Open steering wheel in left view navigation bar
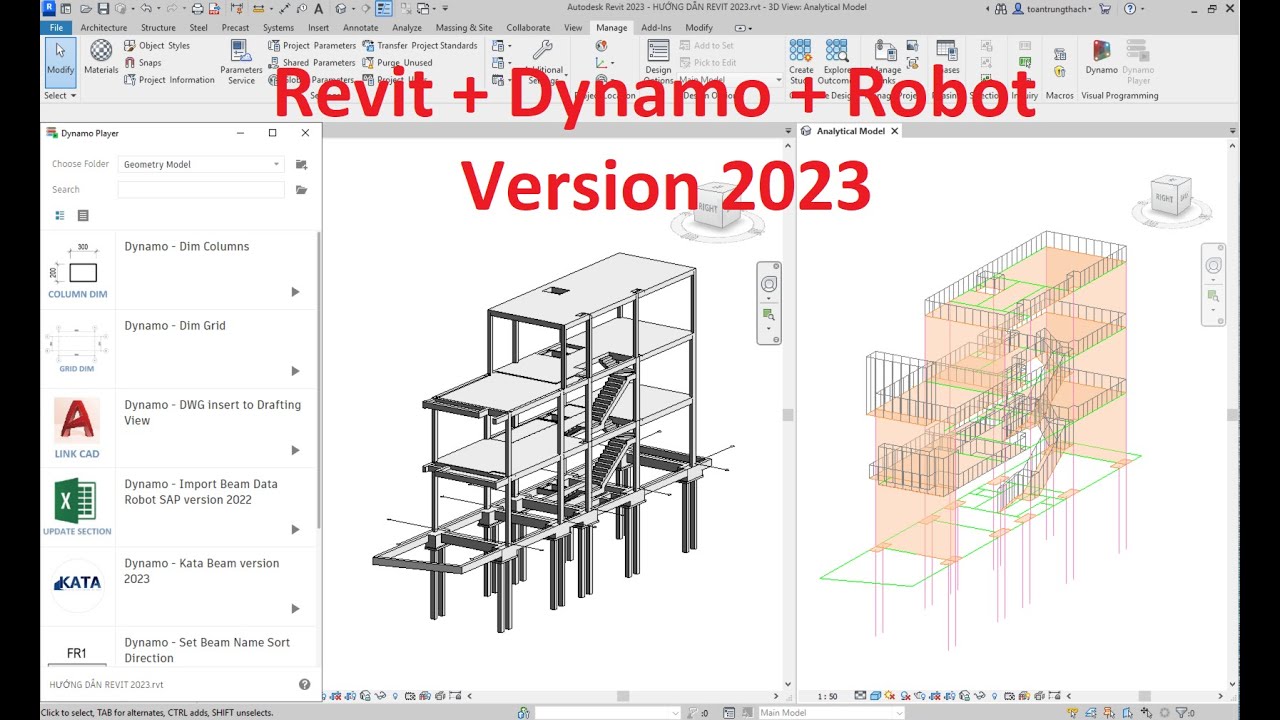 768,285
